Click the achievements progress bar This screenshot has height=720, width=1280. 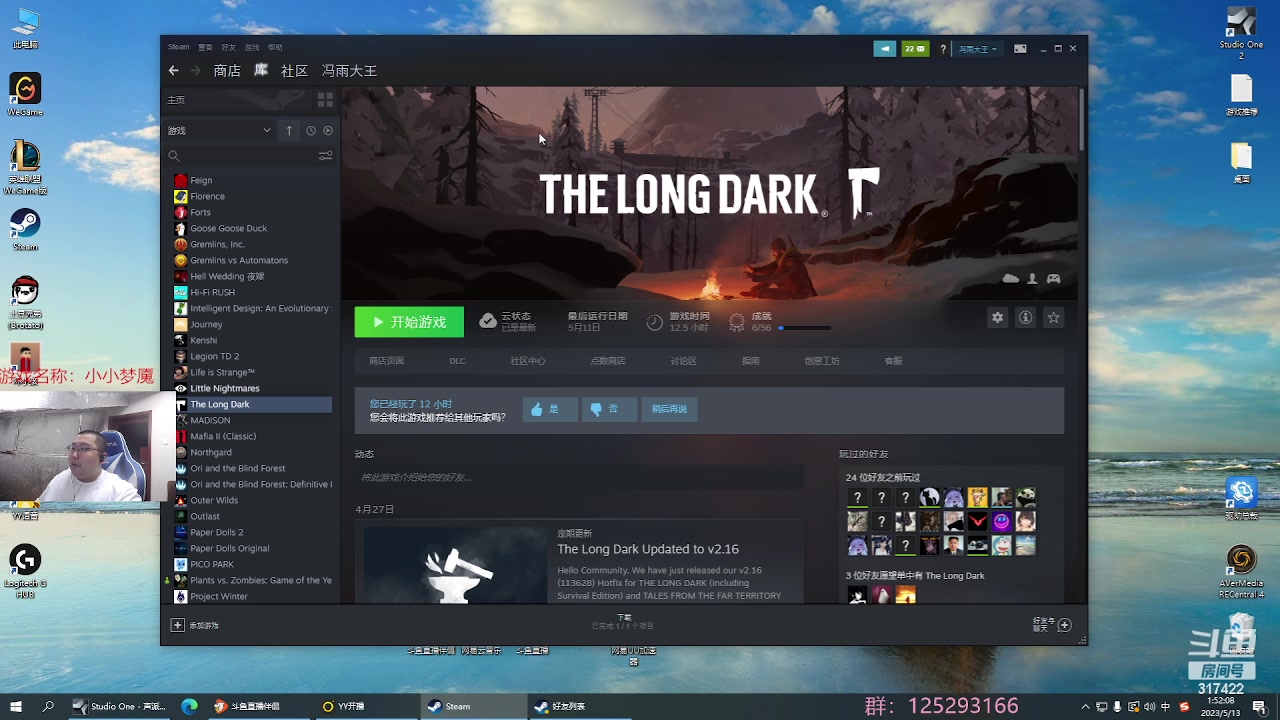(805, 328)
